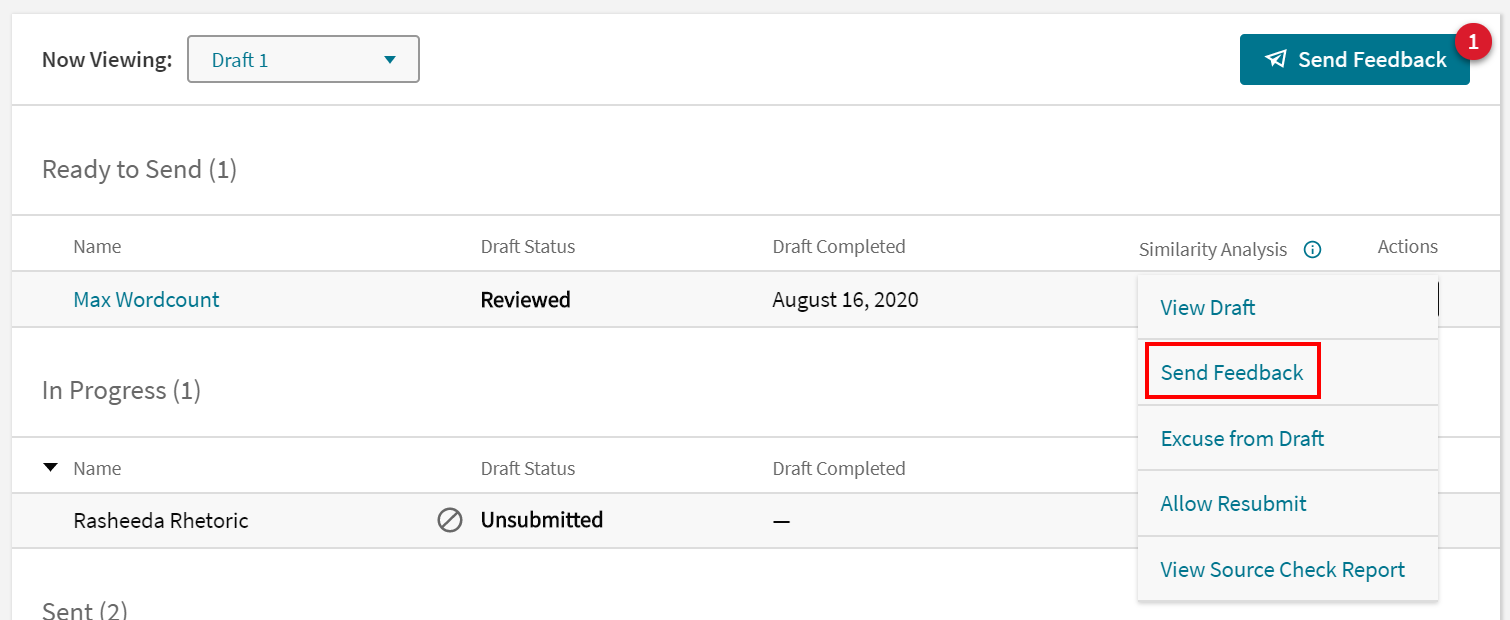
Task: Click the paper plane icon on Send Feedback
Action: pos(1275,59)
